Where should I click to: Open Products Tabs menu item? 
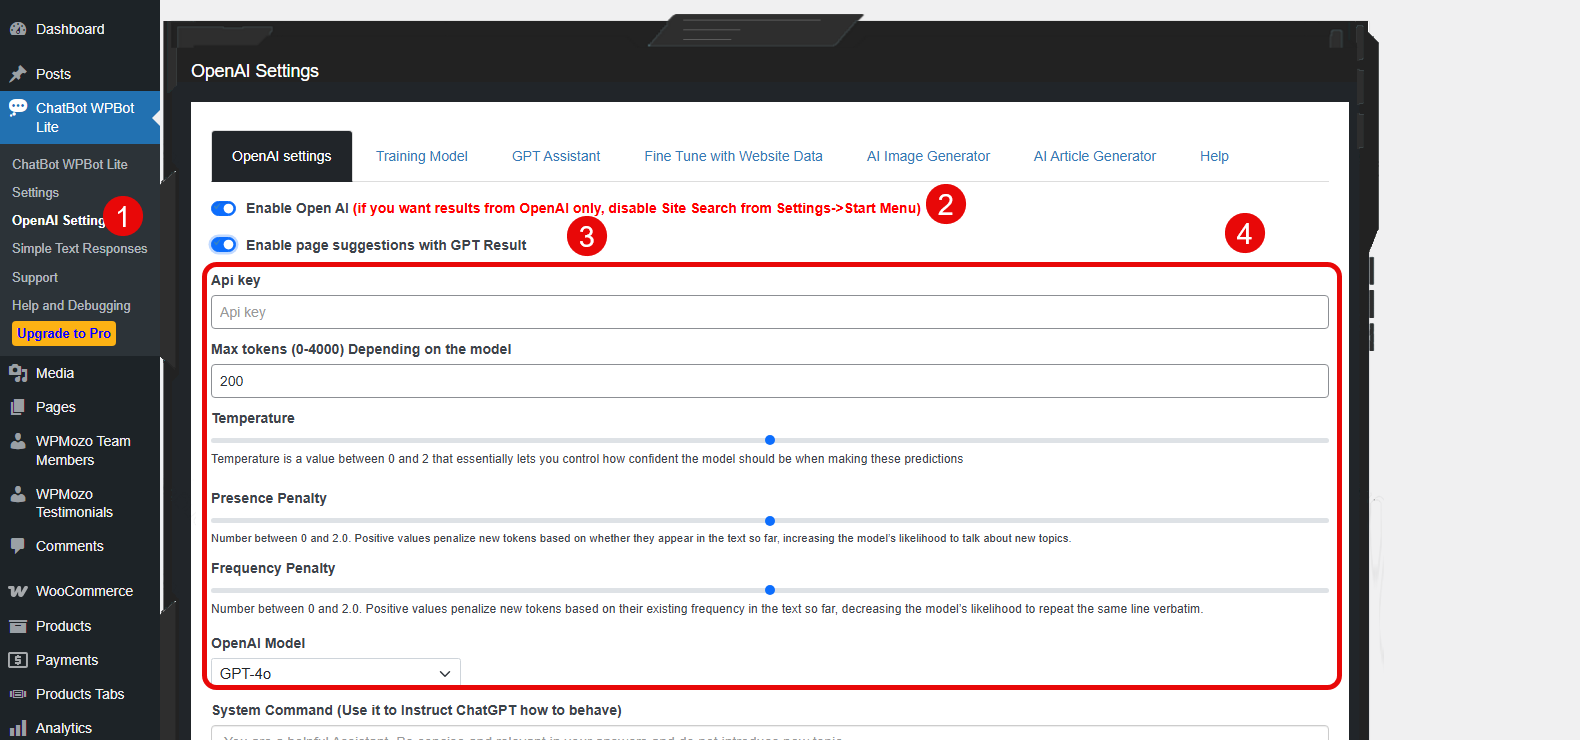pyautogui.click(x=80, y=694)
